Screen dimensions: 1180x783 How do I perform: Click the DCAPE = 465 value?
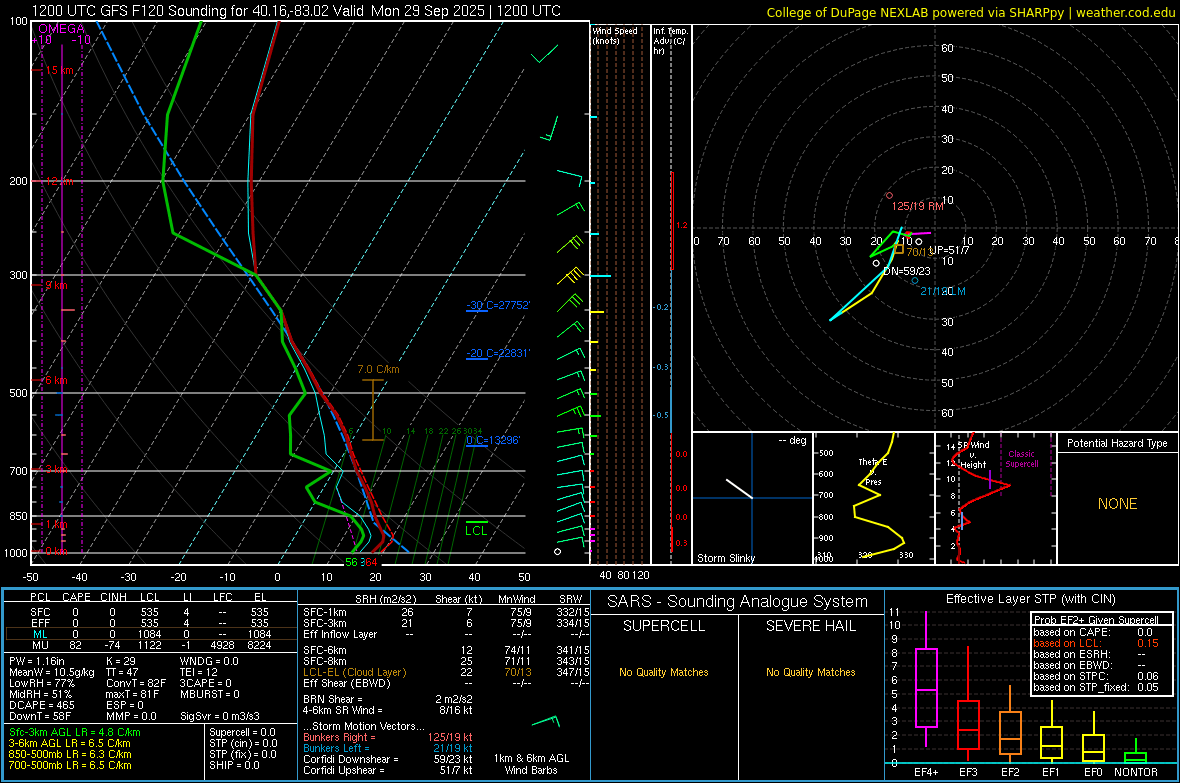pyautogui.click(x=42, y=705)
